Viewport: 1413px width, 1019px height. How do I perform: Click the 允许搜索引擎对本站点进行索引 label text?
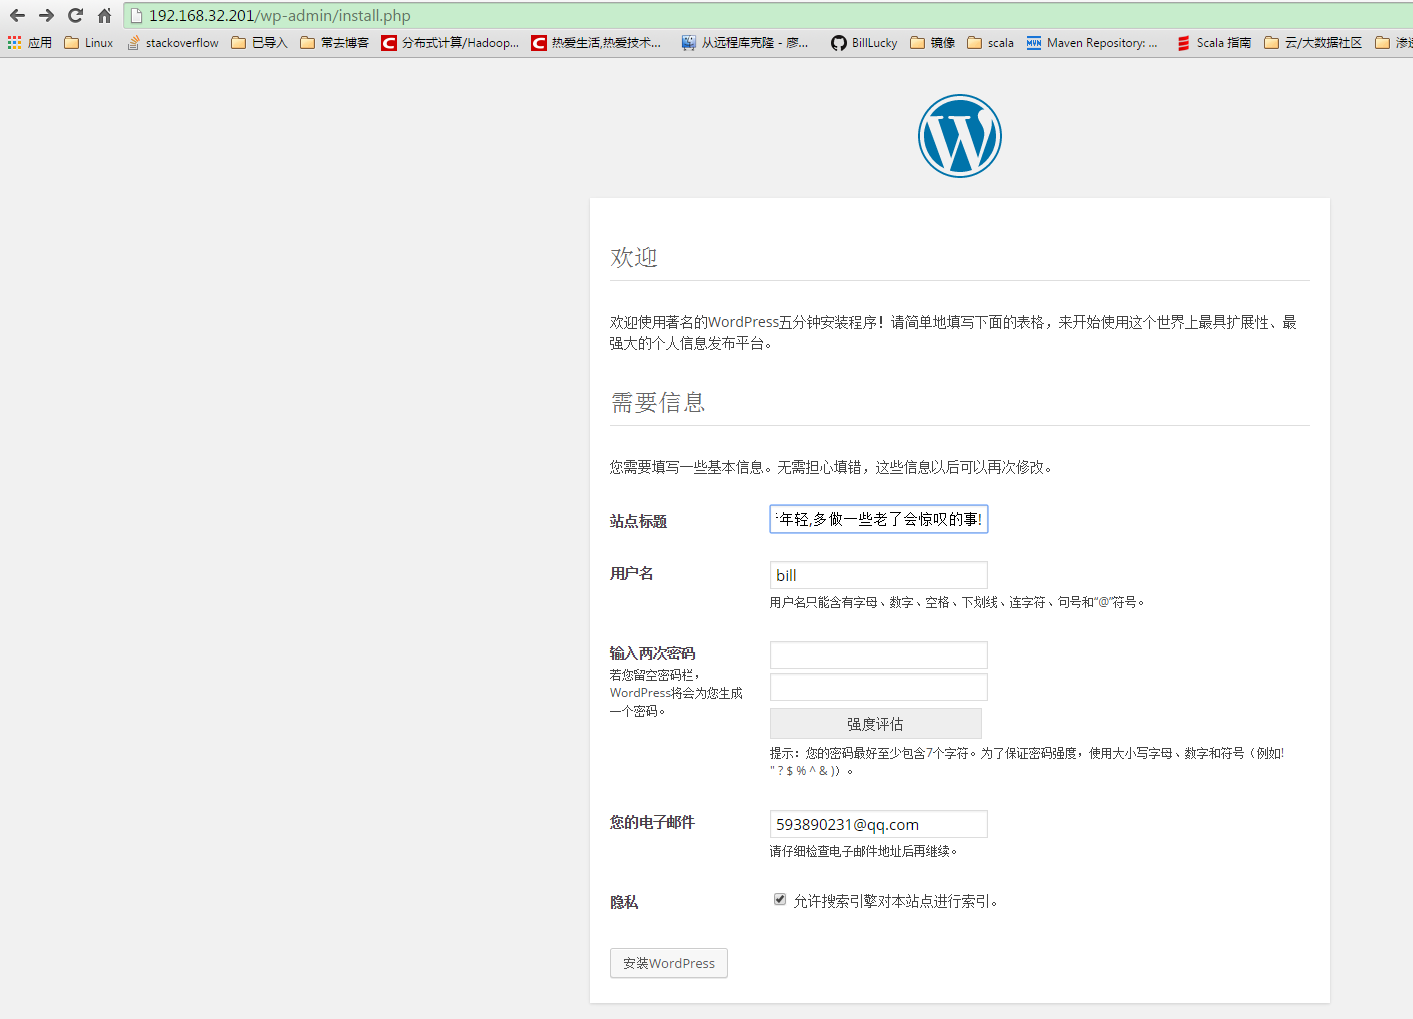pyautogui.click(x=896, y=901)
